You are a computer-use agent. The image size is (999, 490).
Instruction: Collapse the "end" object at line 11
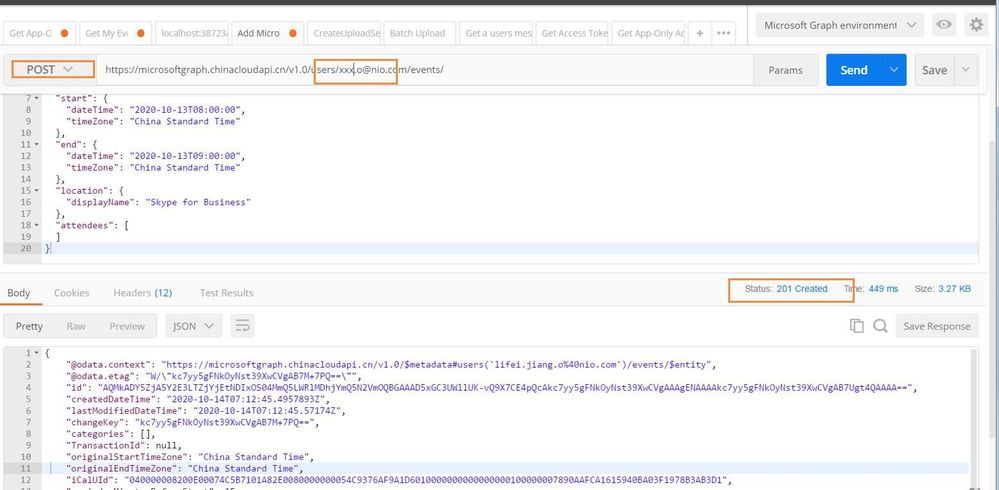37,145
